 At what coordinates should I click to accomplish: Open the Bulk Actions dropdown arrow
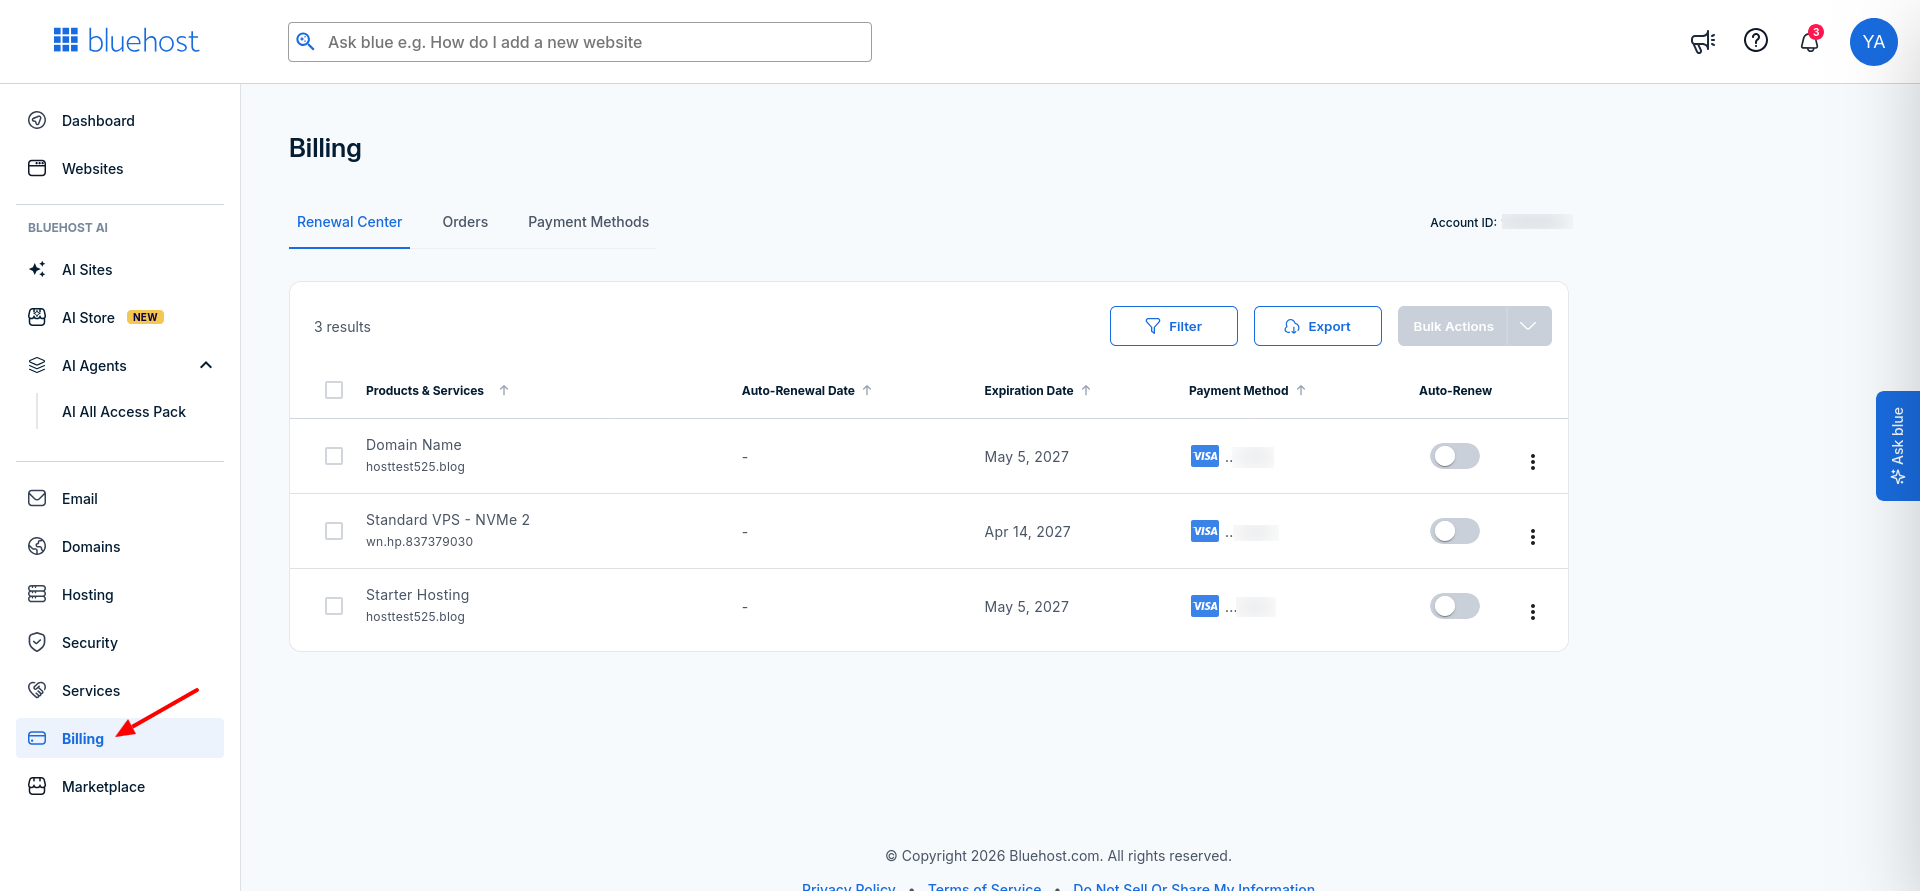[1528, 326]
